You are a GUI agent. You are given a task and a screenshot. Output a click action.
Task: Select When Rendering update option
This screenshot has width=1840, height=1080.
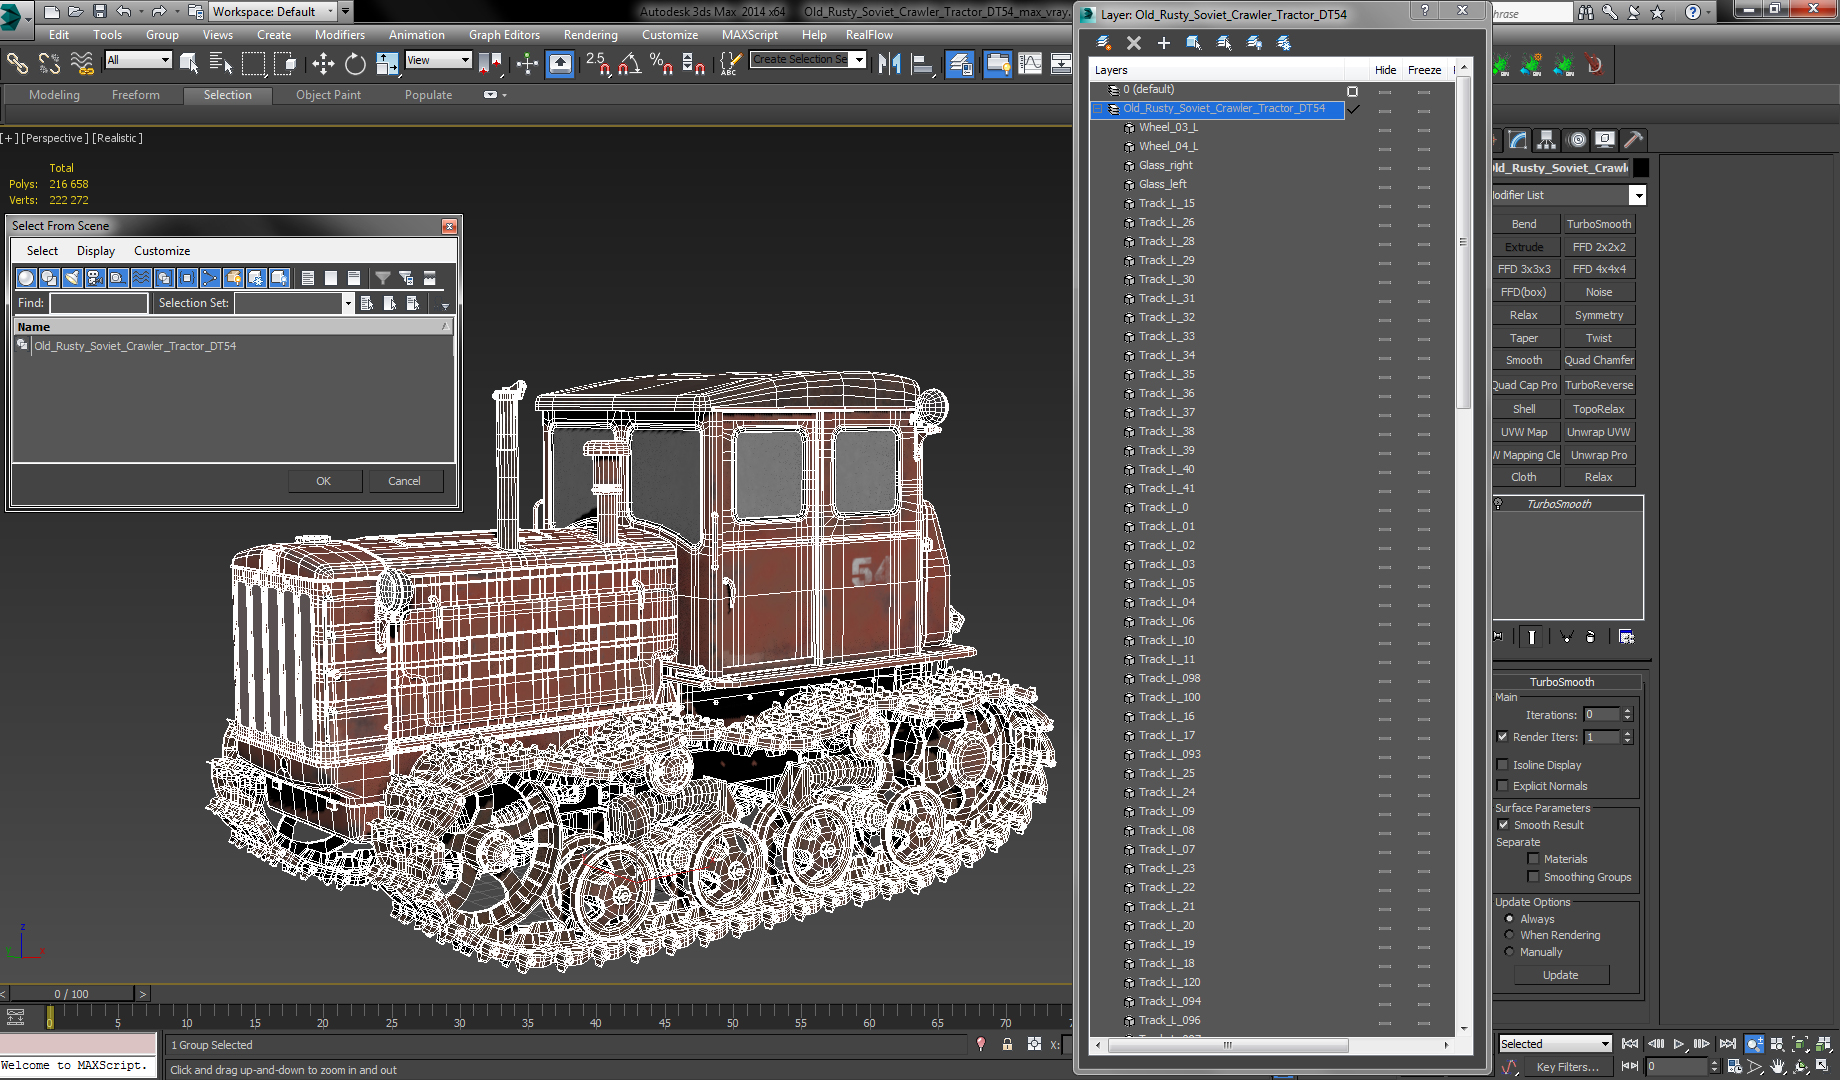click(x=1509, y=935)
